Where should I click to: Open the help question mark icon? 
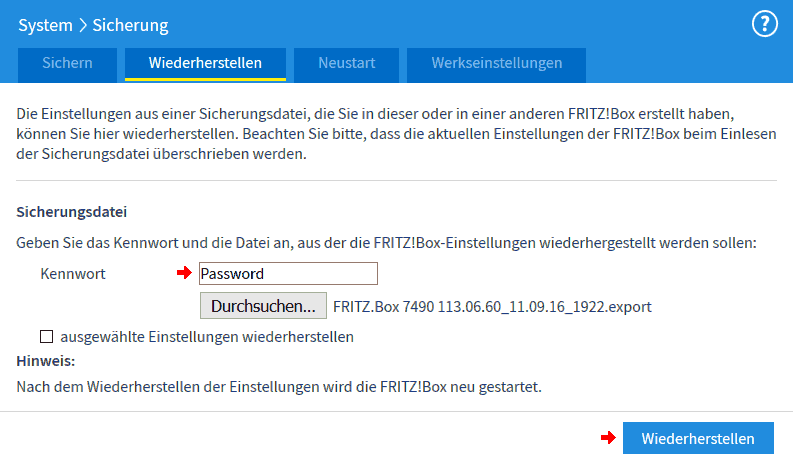click(x=764, y=24)
